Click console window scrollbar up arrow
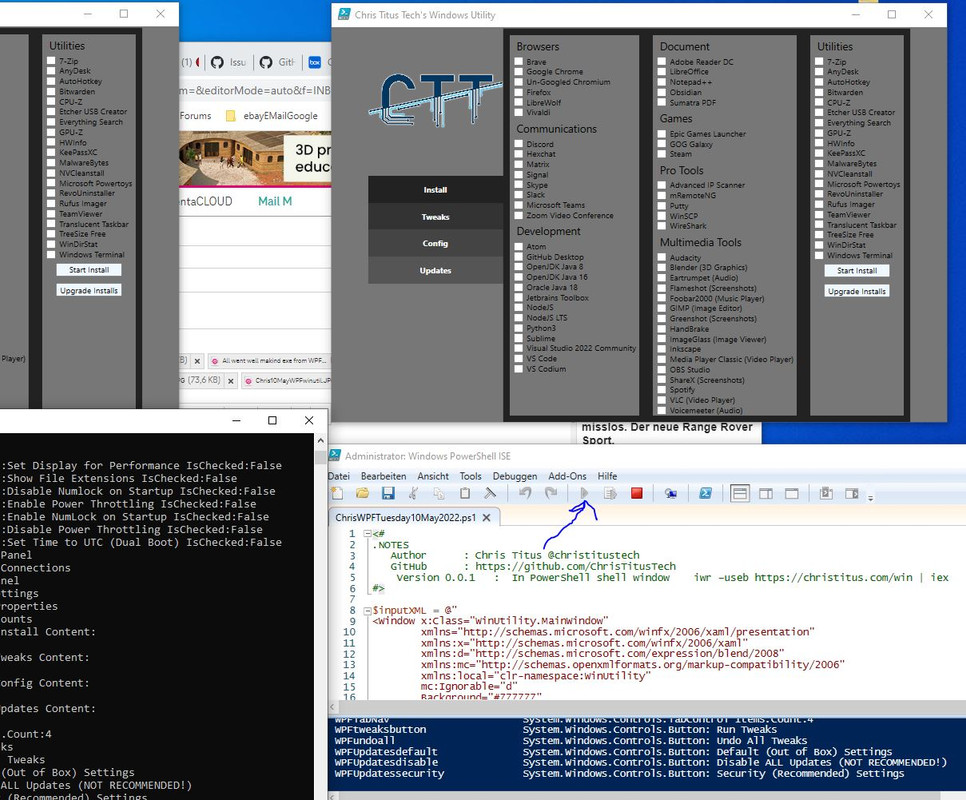The height and width of the screenshot is (800, 966). 320,441
